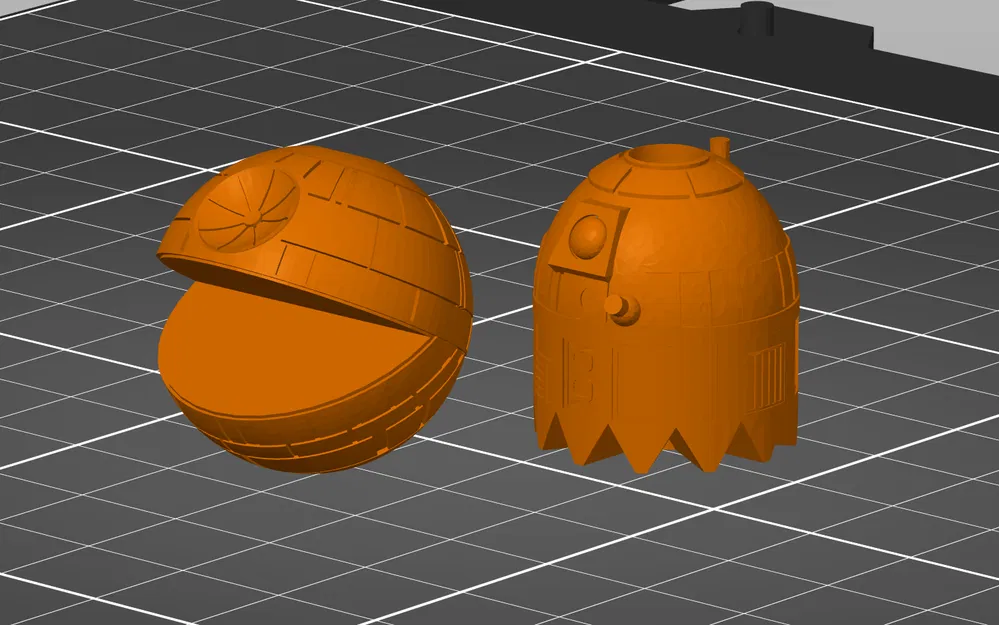Click the cylindrical post on the gantry
Image resolution: width=999 pixels, height=625 pixels.
pos(758,18)
